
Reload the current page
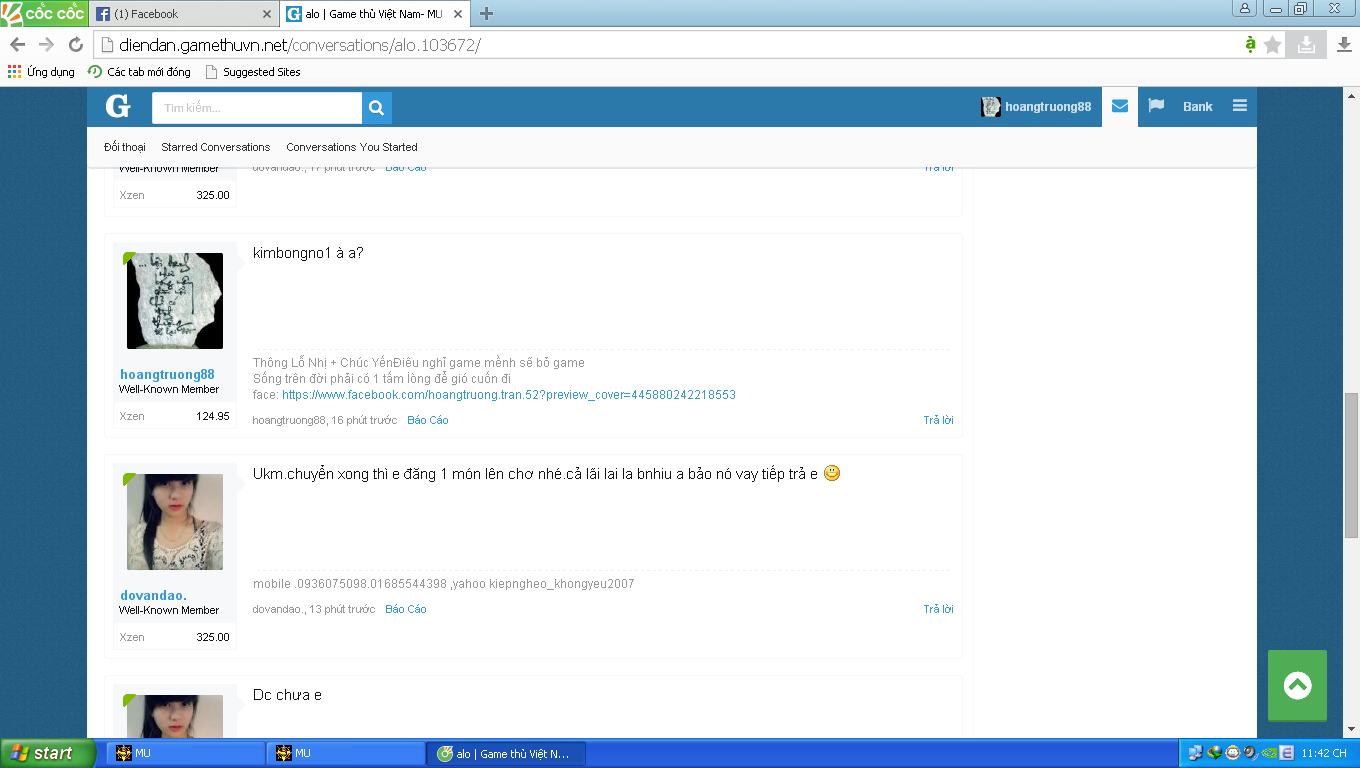[x=75, y=45]
